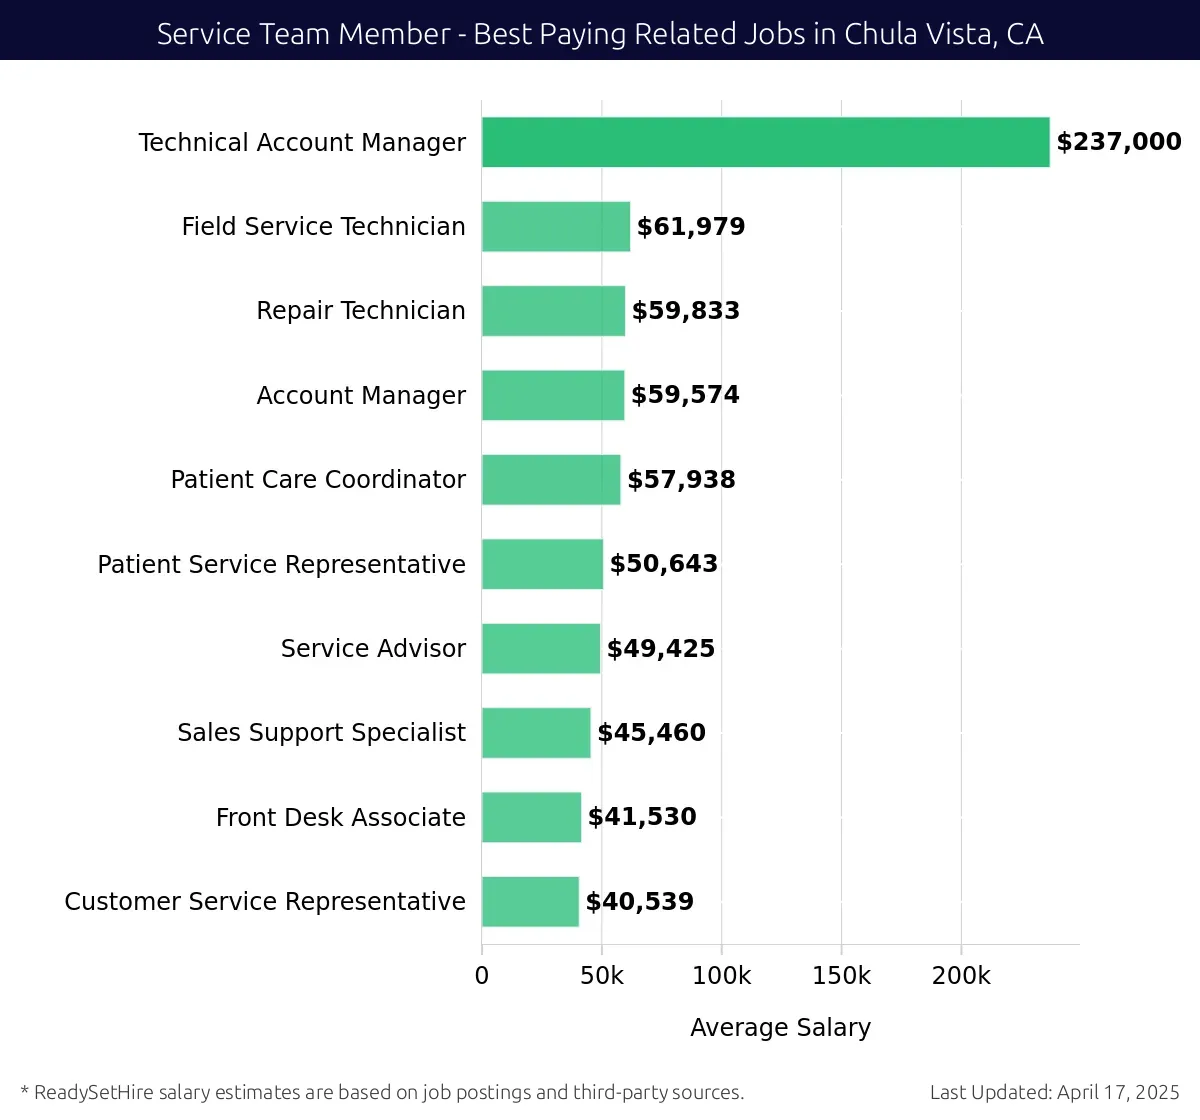
Task: Click the Technical Account Manager bar
Action: coord(766,142)
